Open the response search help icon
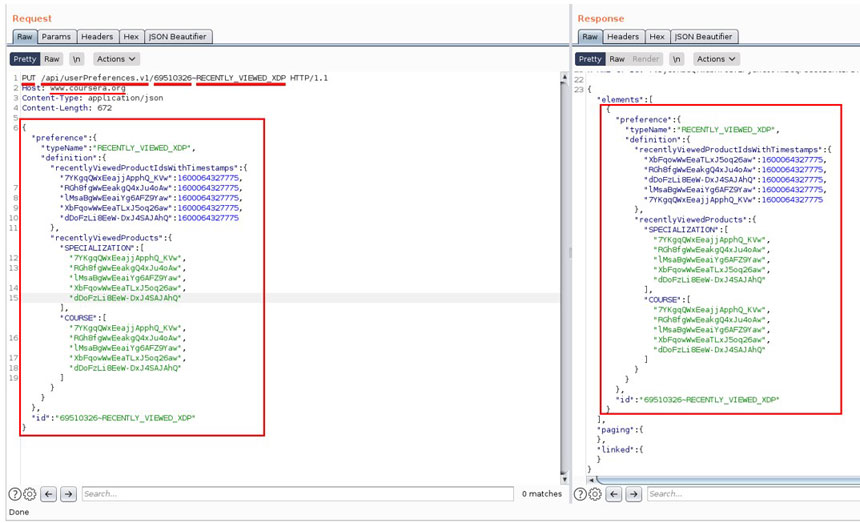The image size is (860, 523). coord(580,494)
